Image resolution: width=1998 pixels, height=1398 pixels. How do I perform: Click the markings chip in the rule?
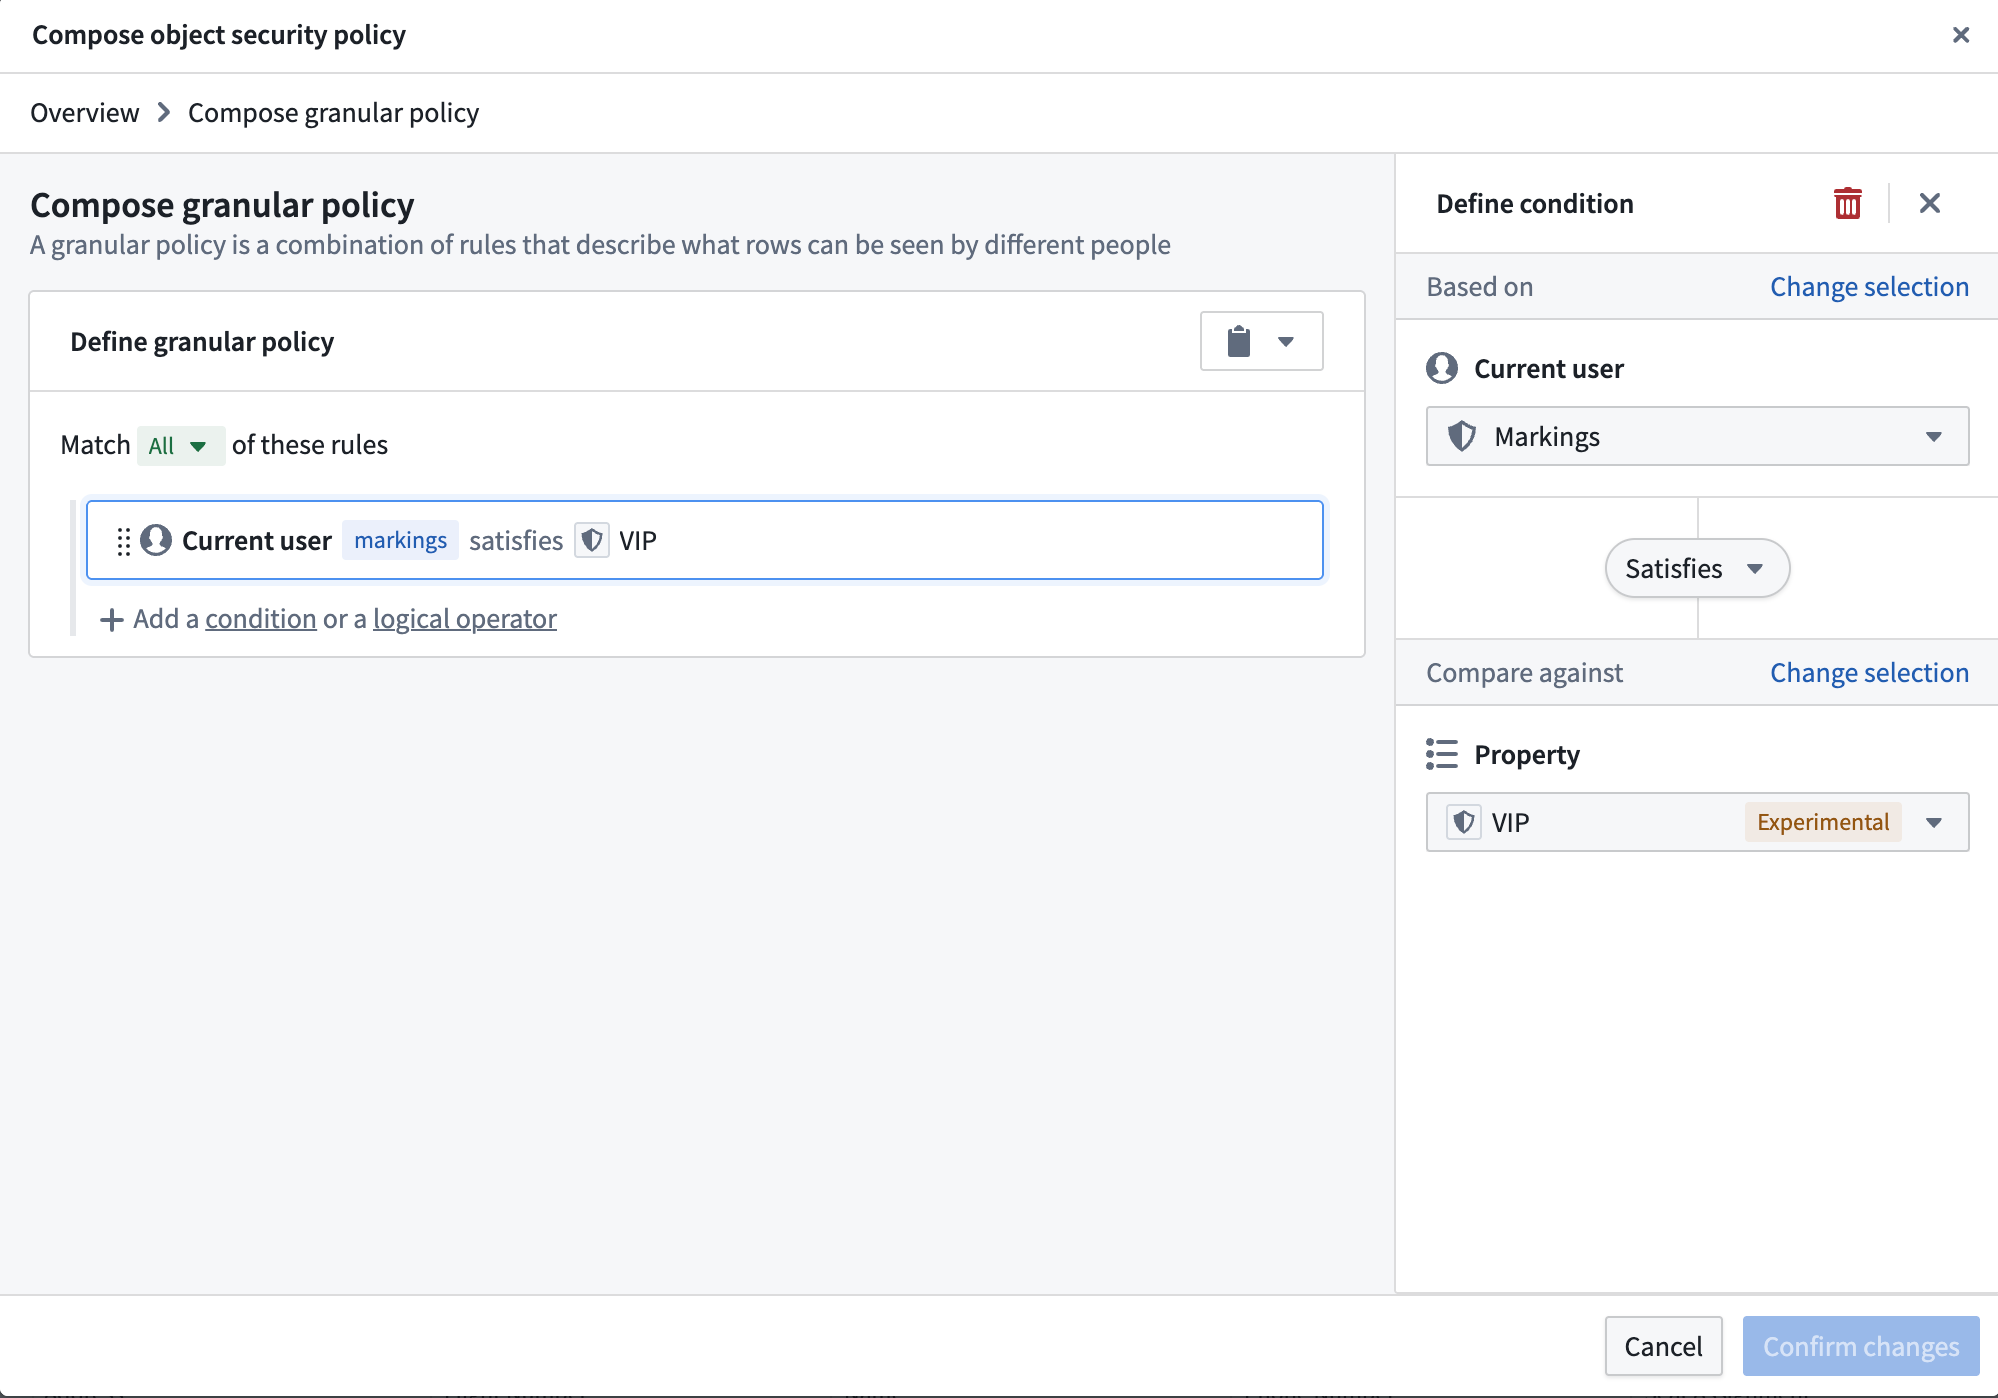click(x=400, y=540)
